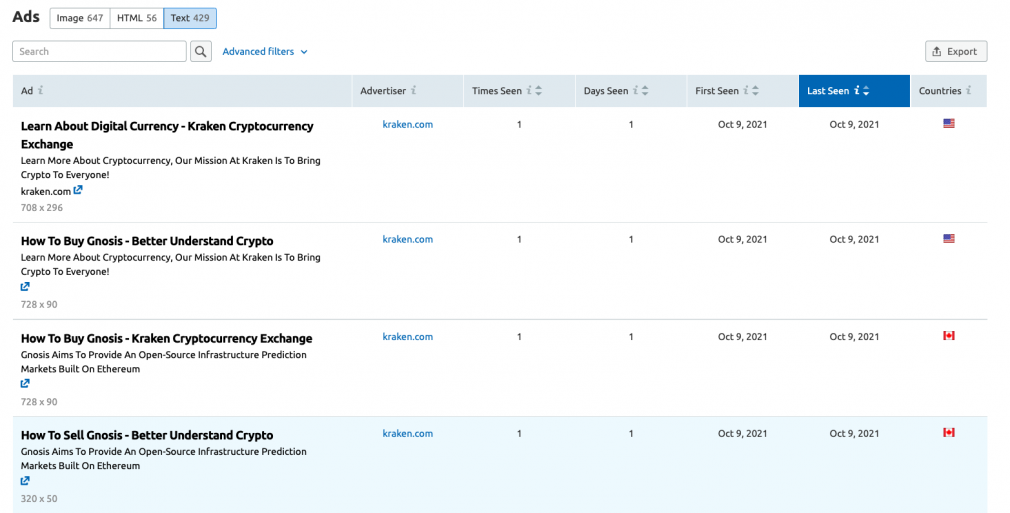1010x513 pixels.
Task: Click the Last Seen sort arrows
Action: click(x=866, y=91)
